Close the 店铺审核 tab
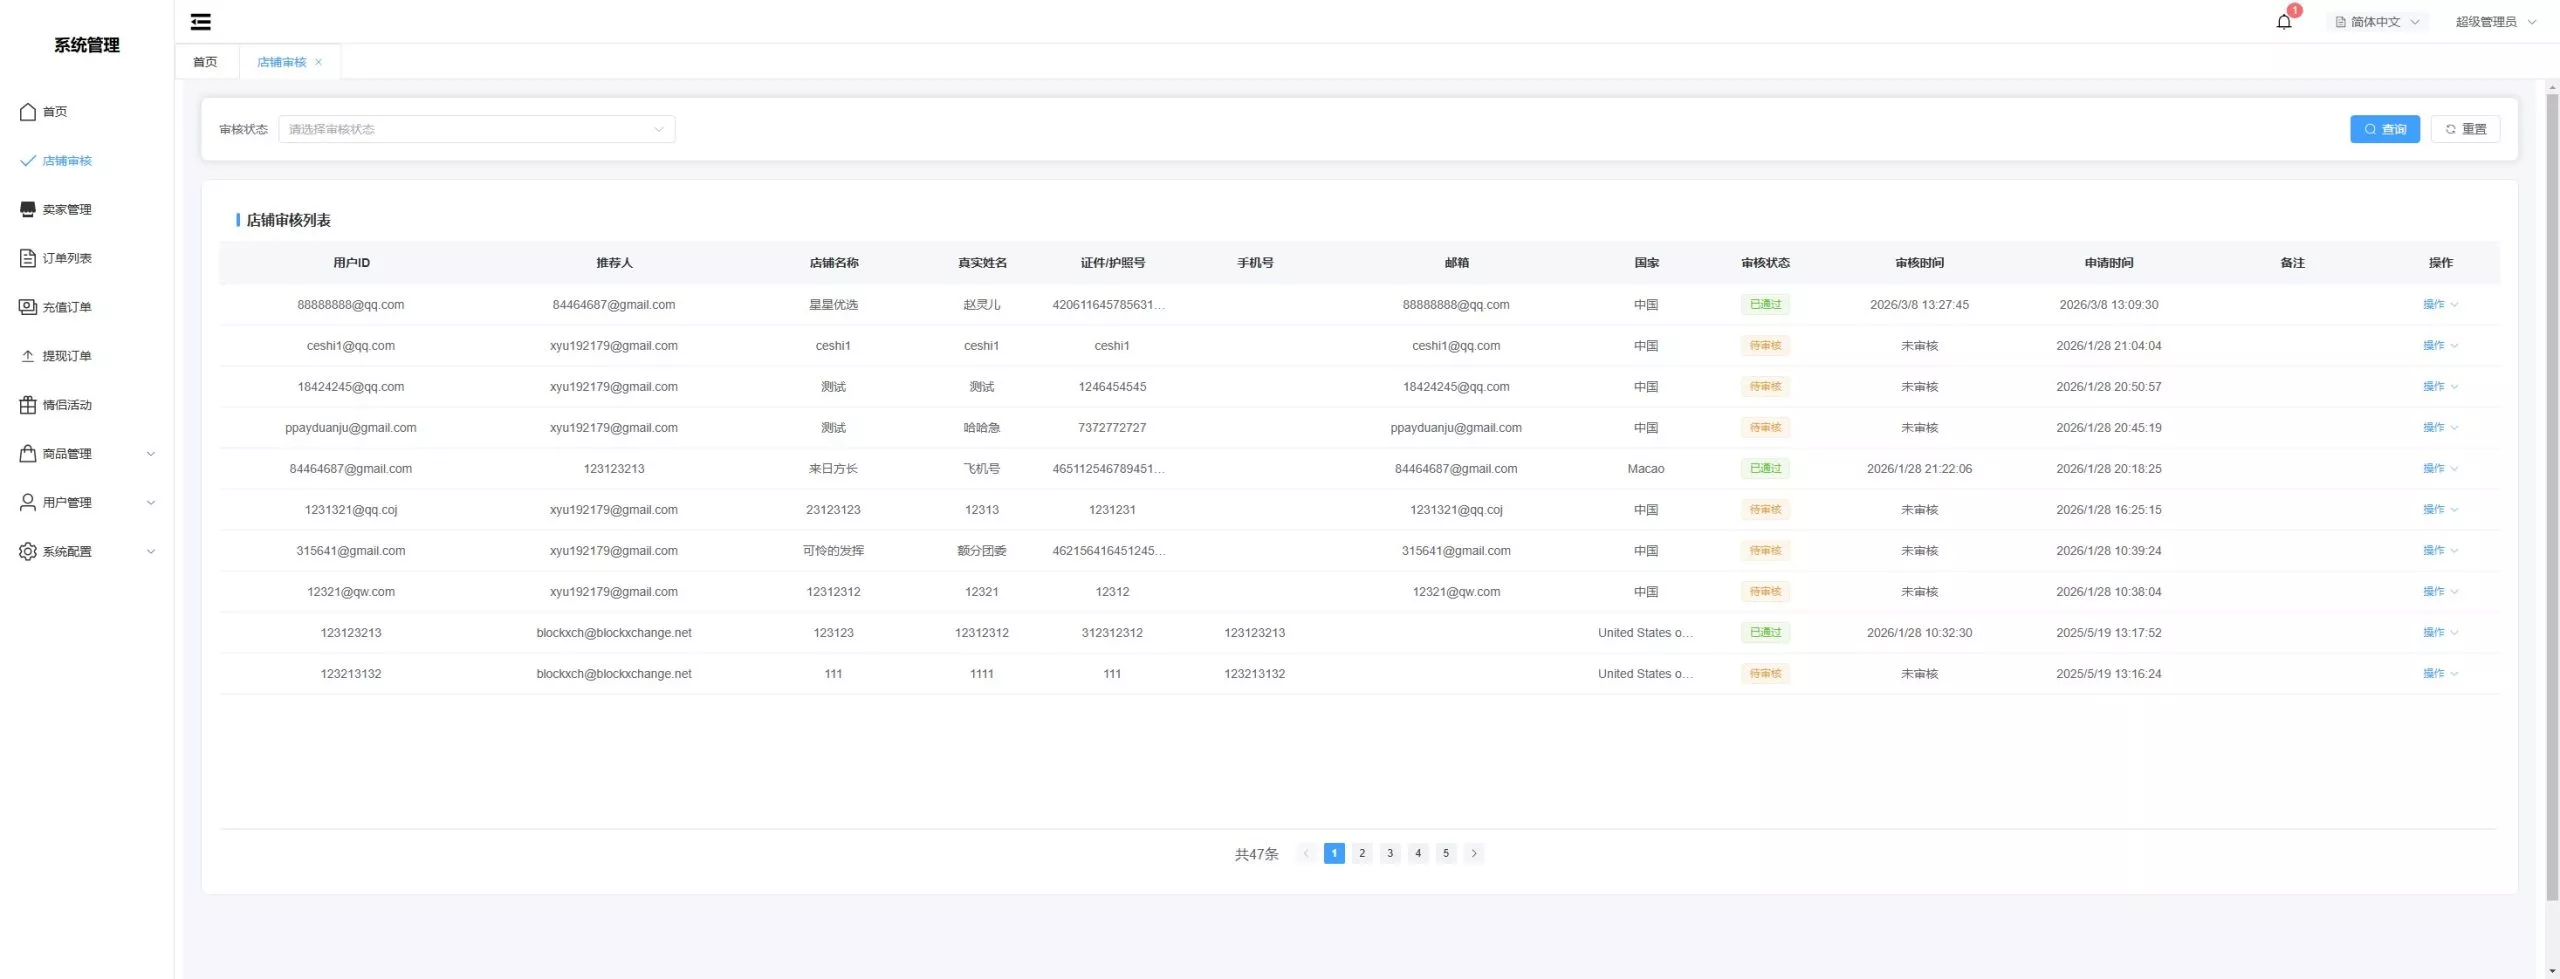Image resolution: width=2560 pixels, height=979 pixels. tap(319, 62)
